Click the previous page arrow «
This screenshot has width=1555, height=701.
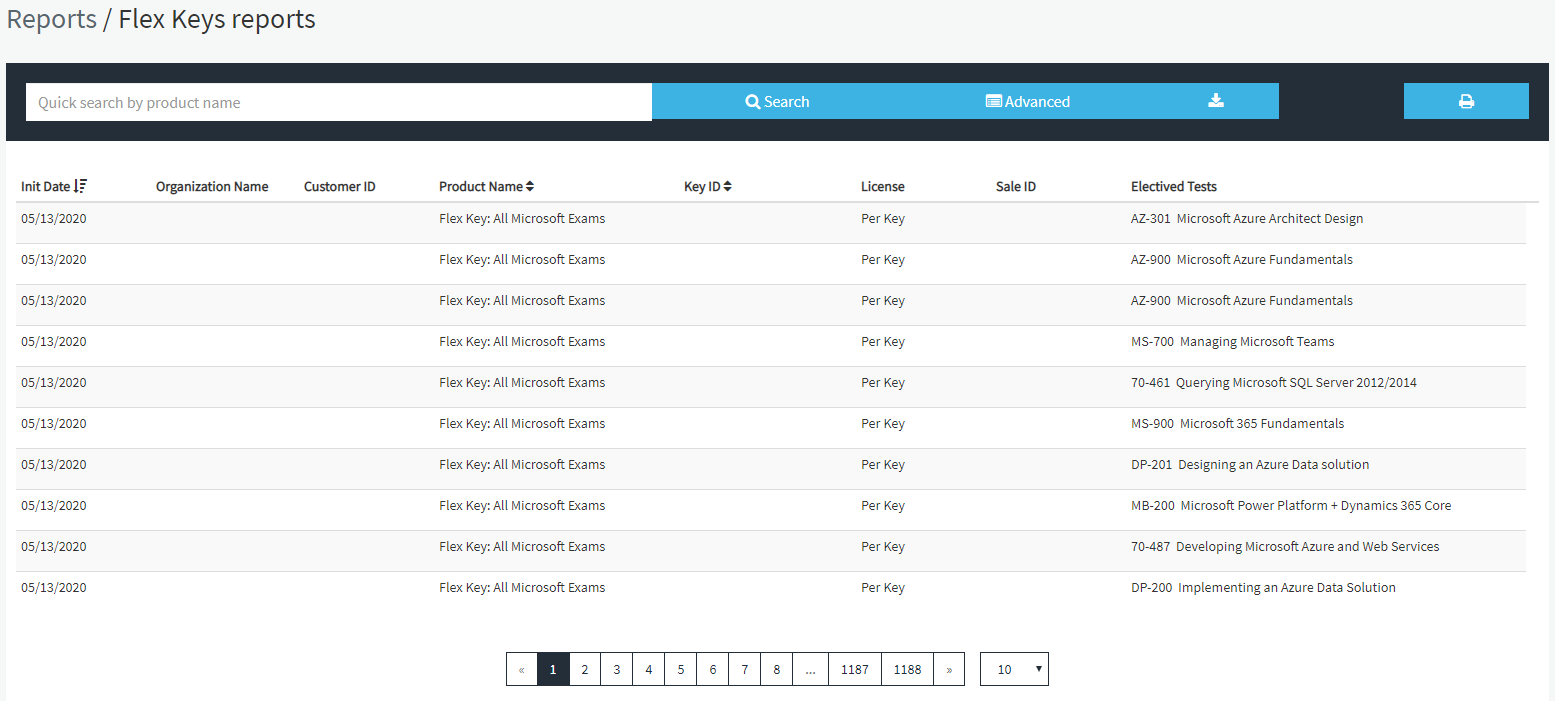(x=522, y=669)
